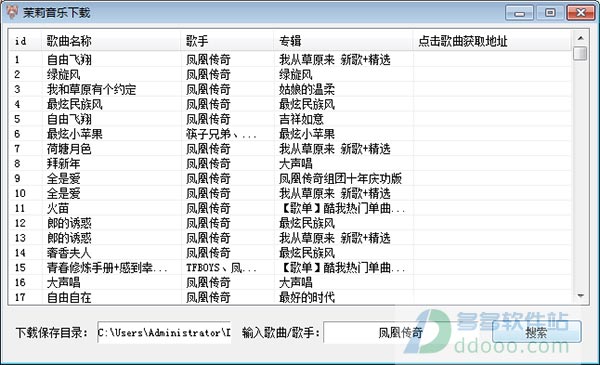Screen dimensions: 600x365
Task: Select song 全是爱 in row 10
Action: click(x=64, y=194)
